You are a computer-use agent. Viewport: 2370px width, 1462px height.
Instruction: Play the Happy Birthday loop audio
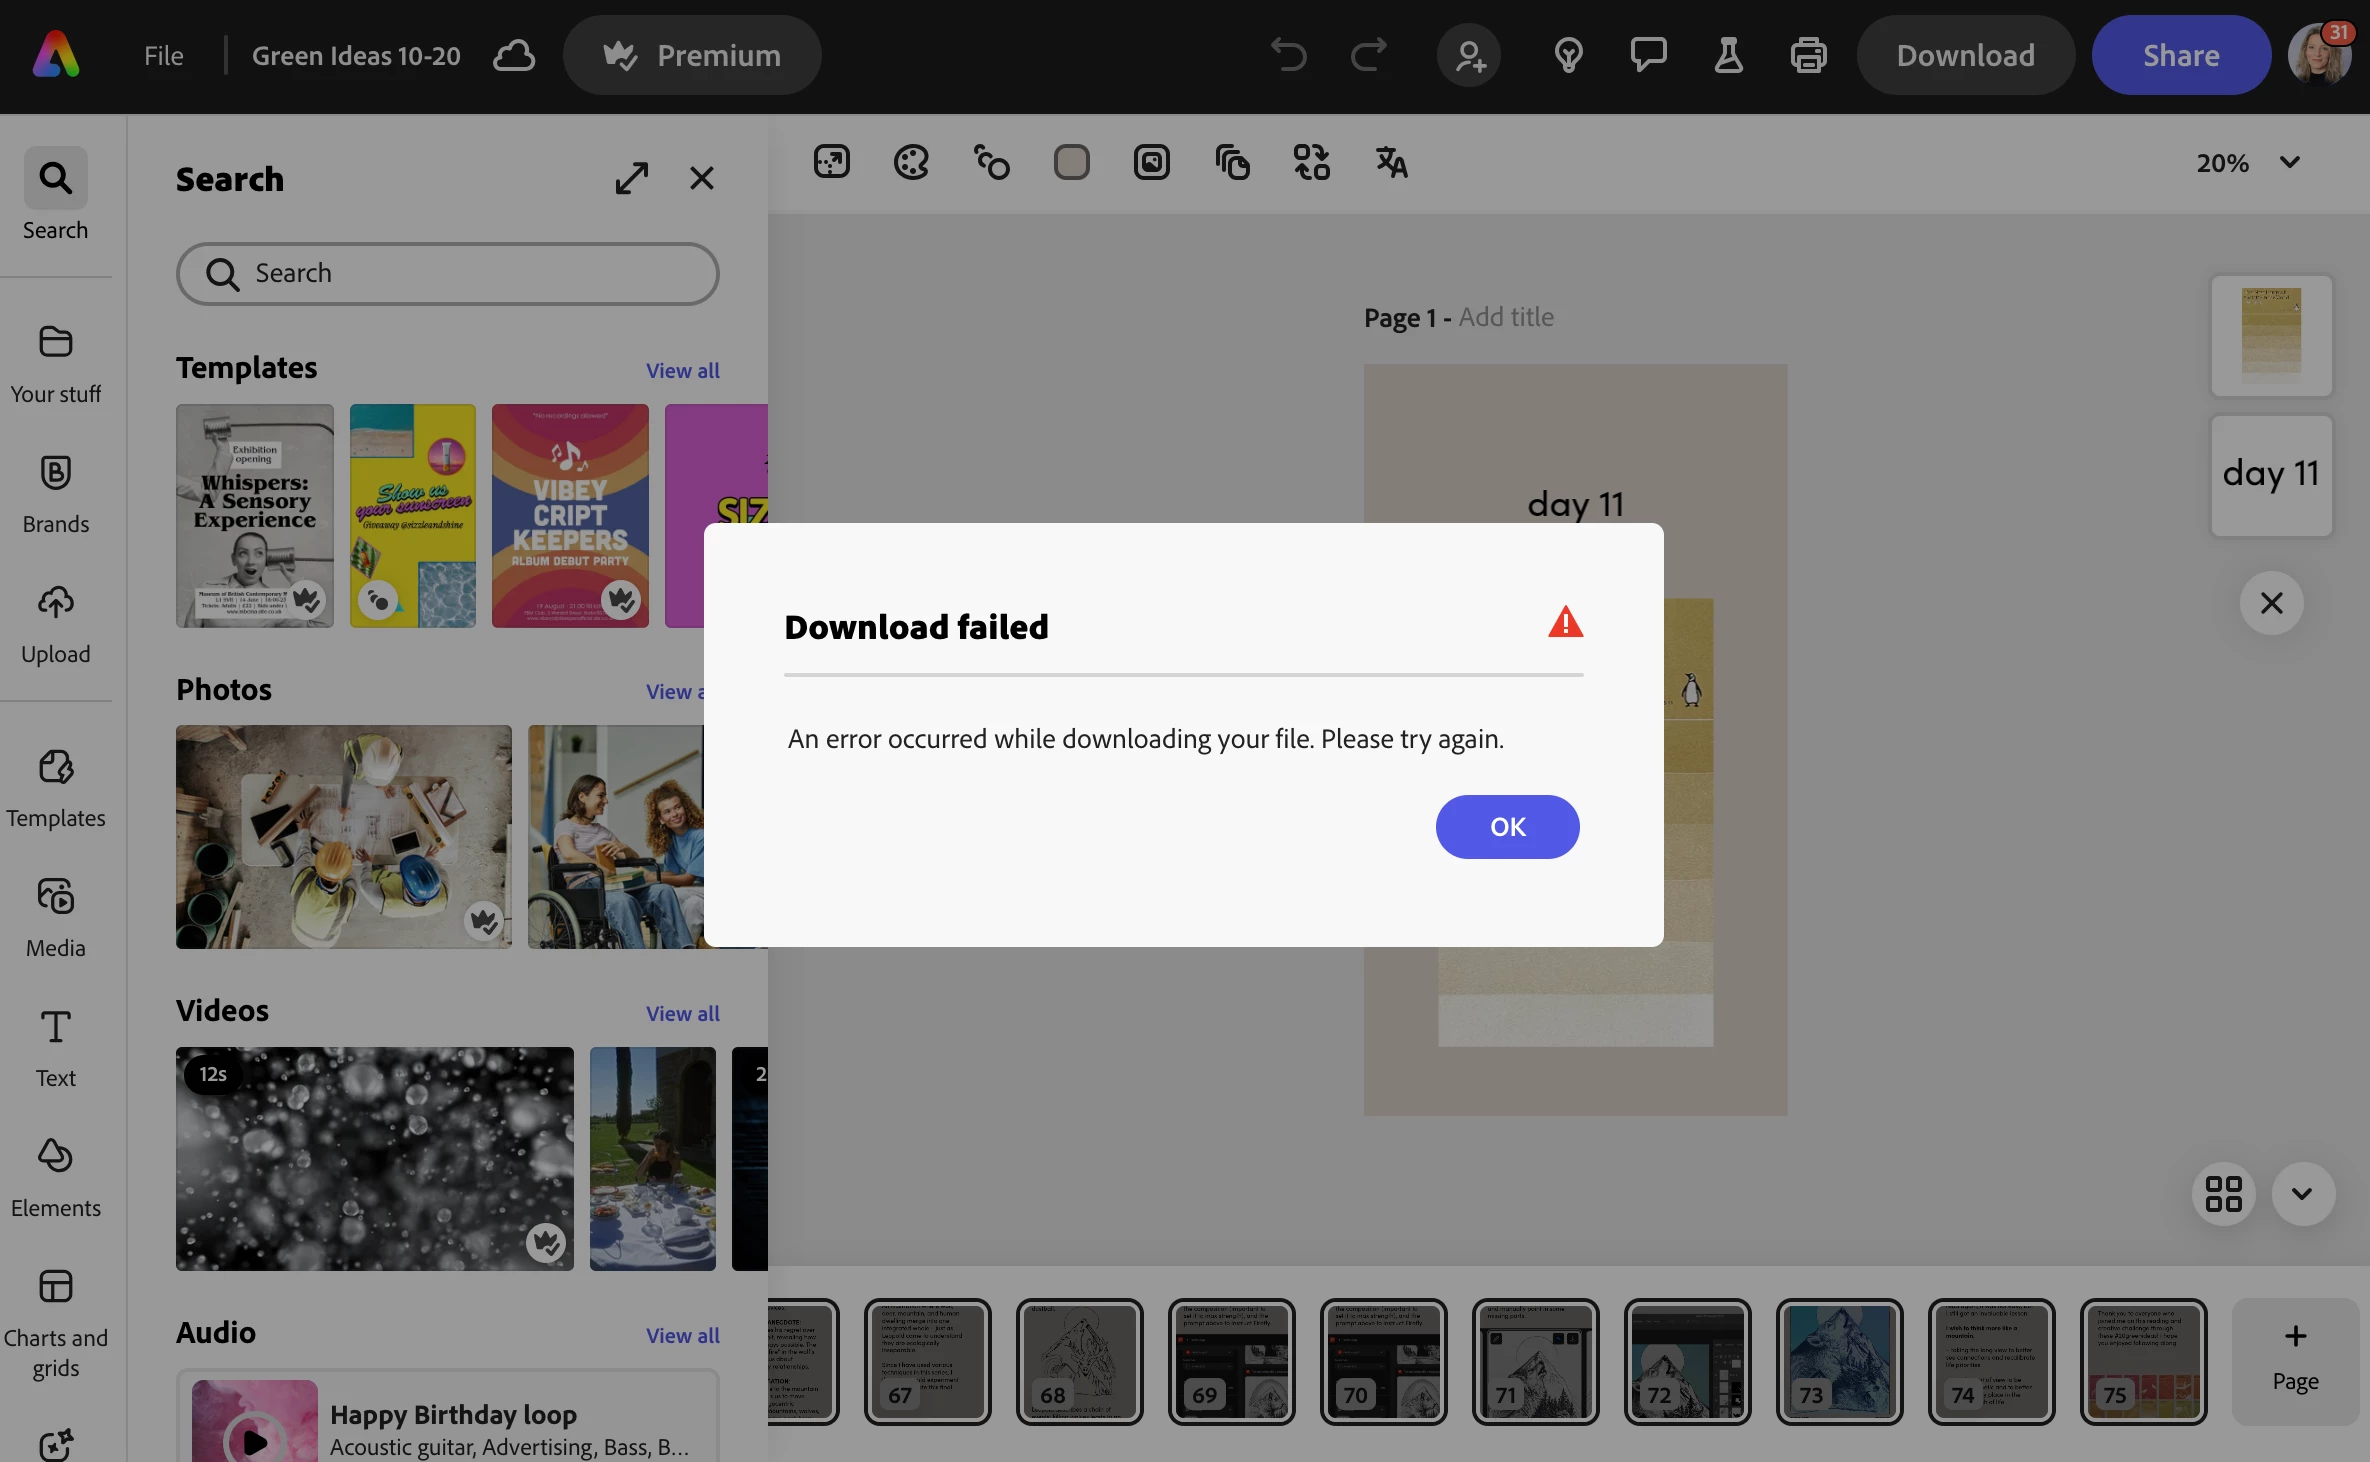(255, 1440)
